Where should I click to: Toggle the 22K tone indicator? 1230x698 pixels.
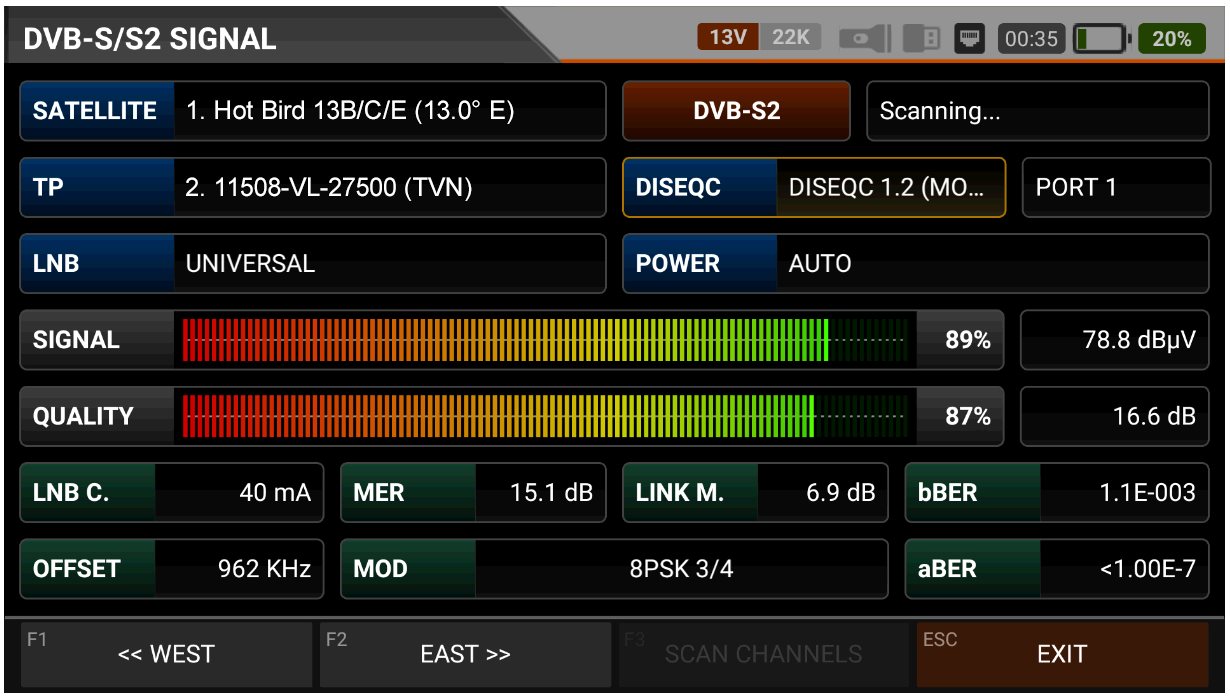pyautogui.click(x=790, y=38)
